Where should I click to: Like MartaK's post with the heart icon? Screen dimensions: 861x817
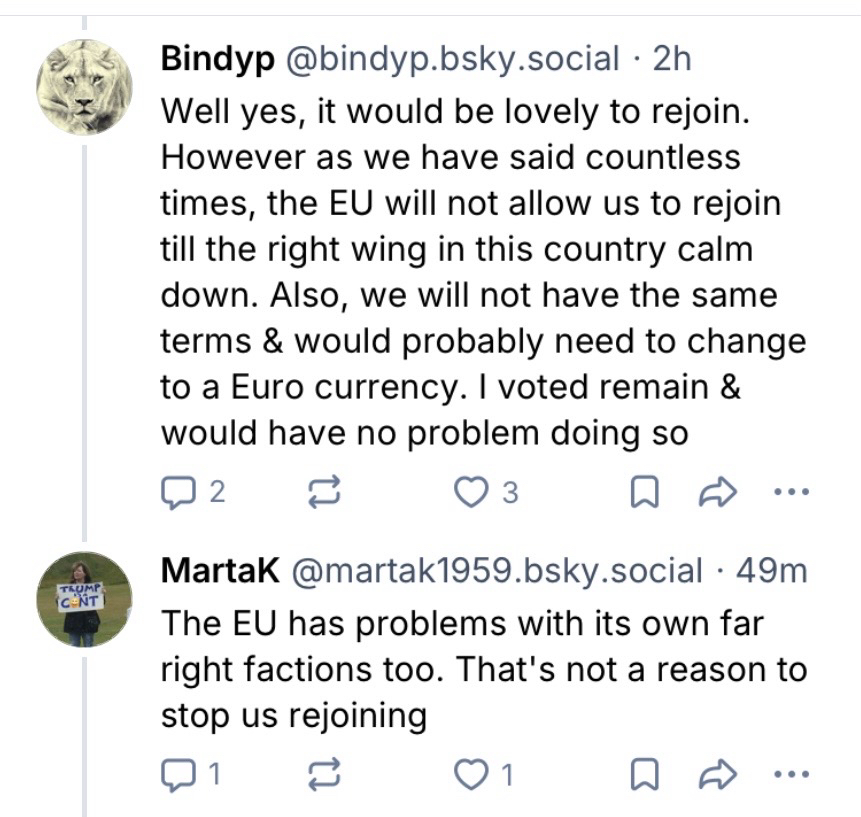(470, 772)
